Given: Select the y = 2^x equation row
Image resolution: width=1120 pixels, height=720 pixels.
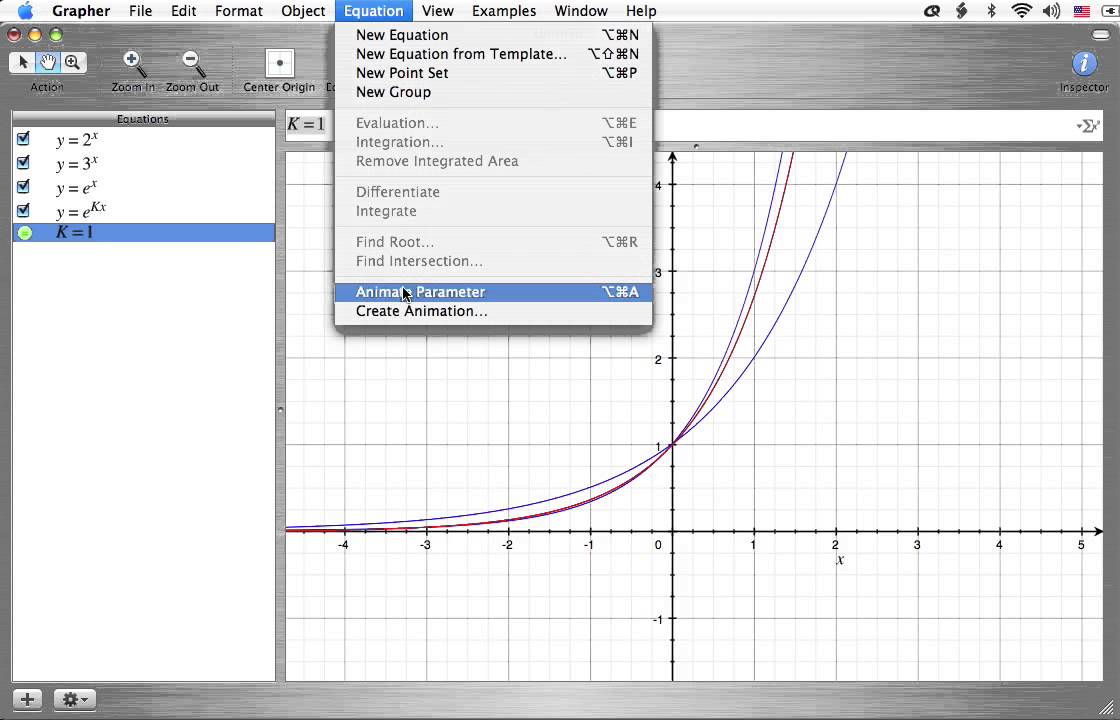Looking at the screenshot, I should point(144,139).
